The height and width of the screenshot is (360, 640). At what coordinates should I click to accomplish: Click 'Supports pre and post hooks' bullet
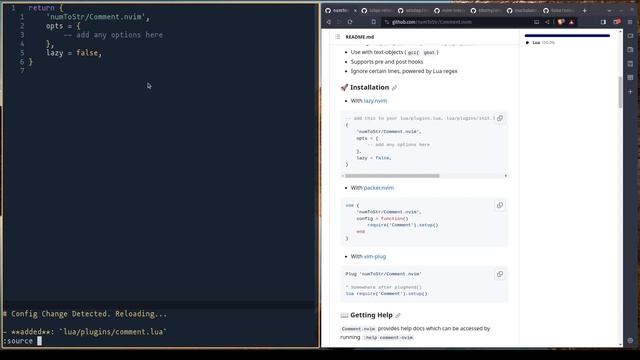point(387,62)
